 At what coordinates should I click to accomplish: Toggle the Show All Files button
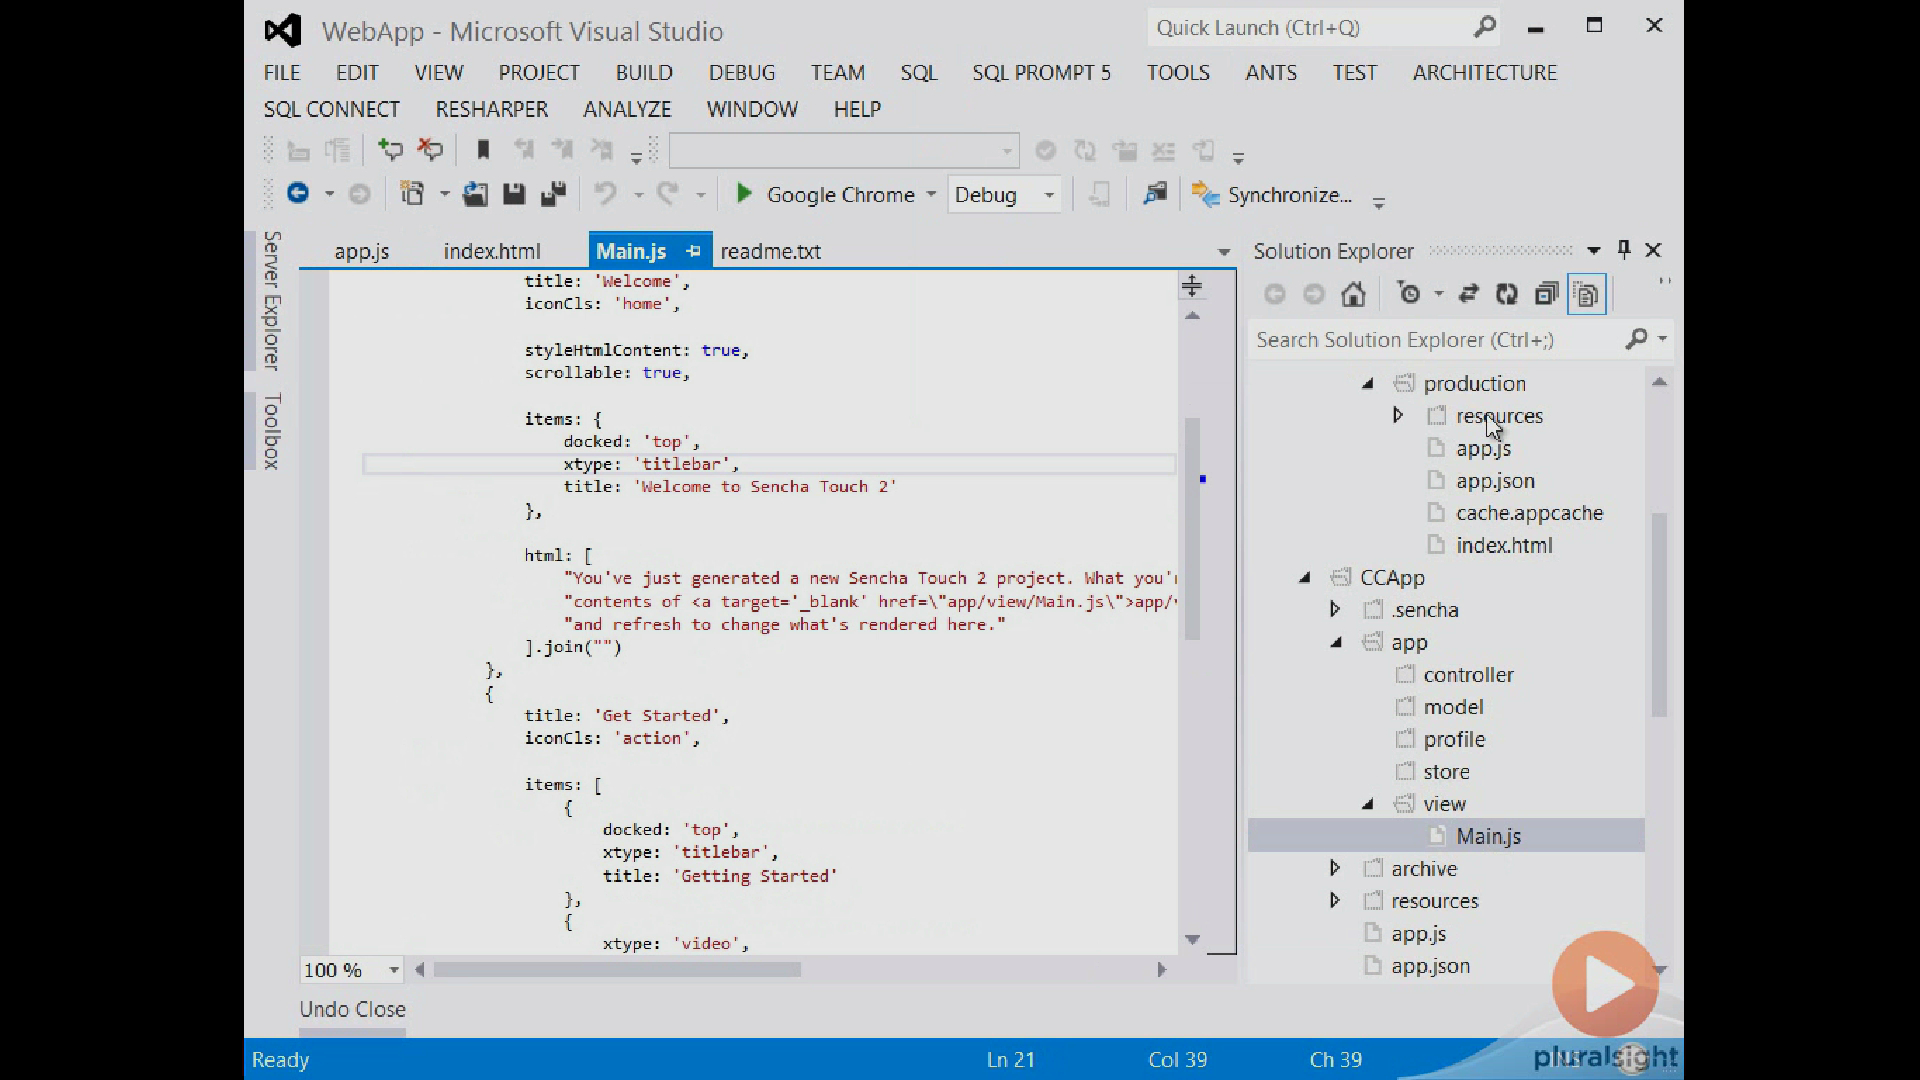point(1587,294)
